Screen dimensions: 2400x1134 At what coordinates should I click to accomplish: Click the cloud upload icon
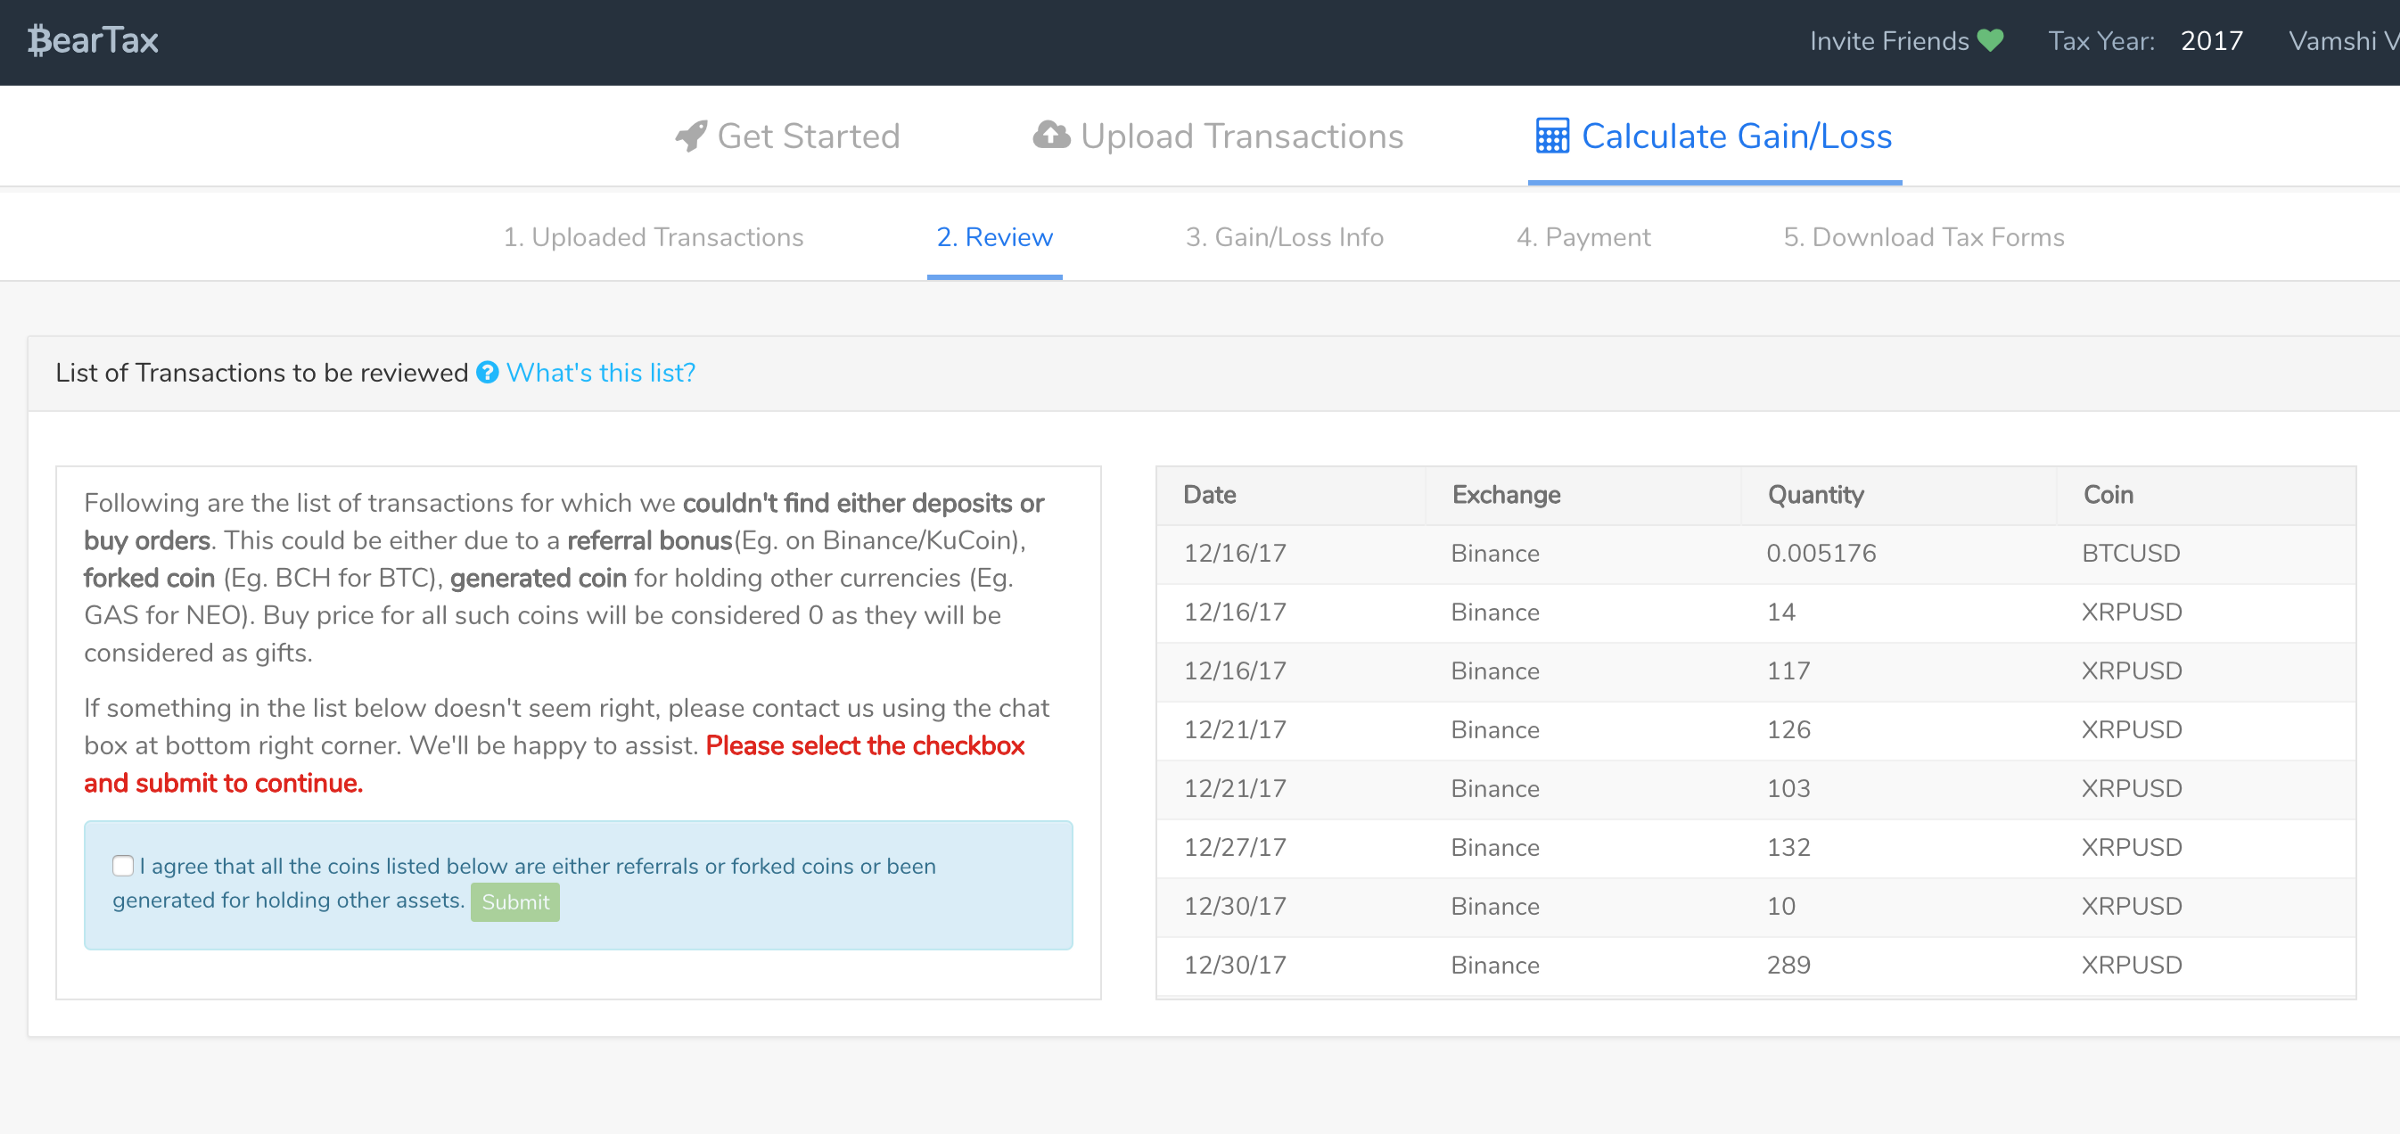(1051, 135)
